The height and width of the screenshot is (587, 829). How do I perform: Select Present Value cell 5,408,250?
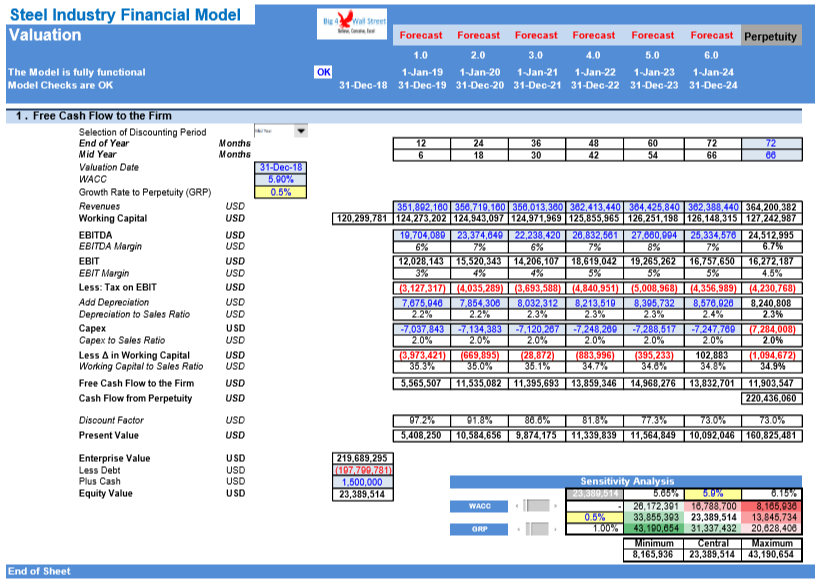[x=422, y=435]
